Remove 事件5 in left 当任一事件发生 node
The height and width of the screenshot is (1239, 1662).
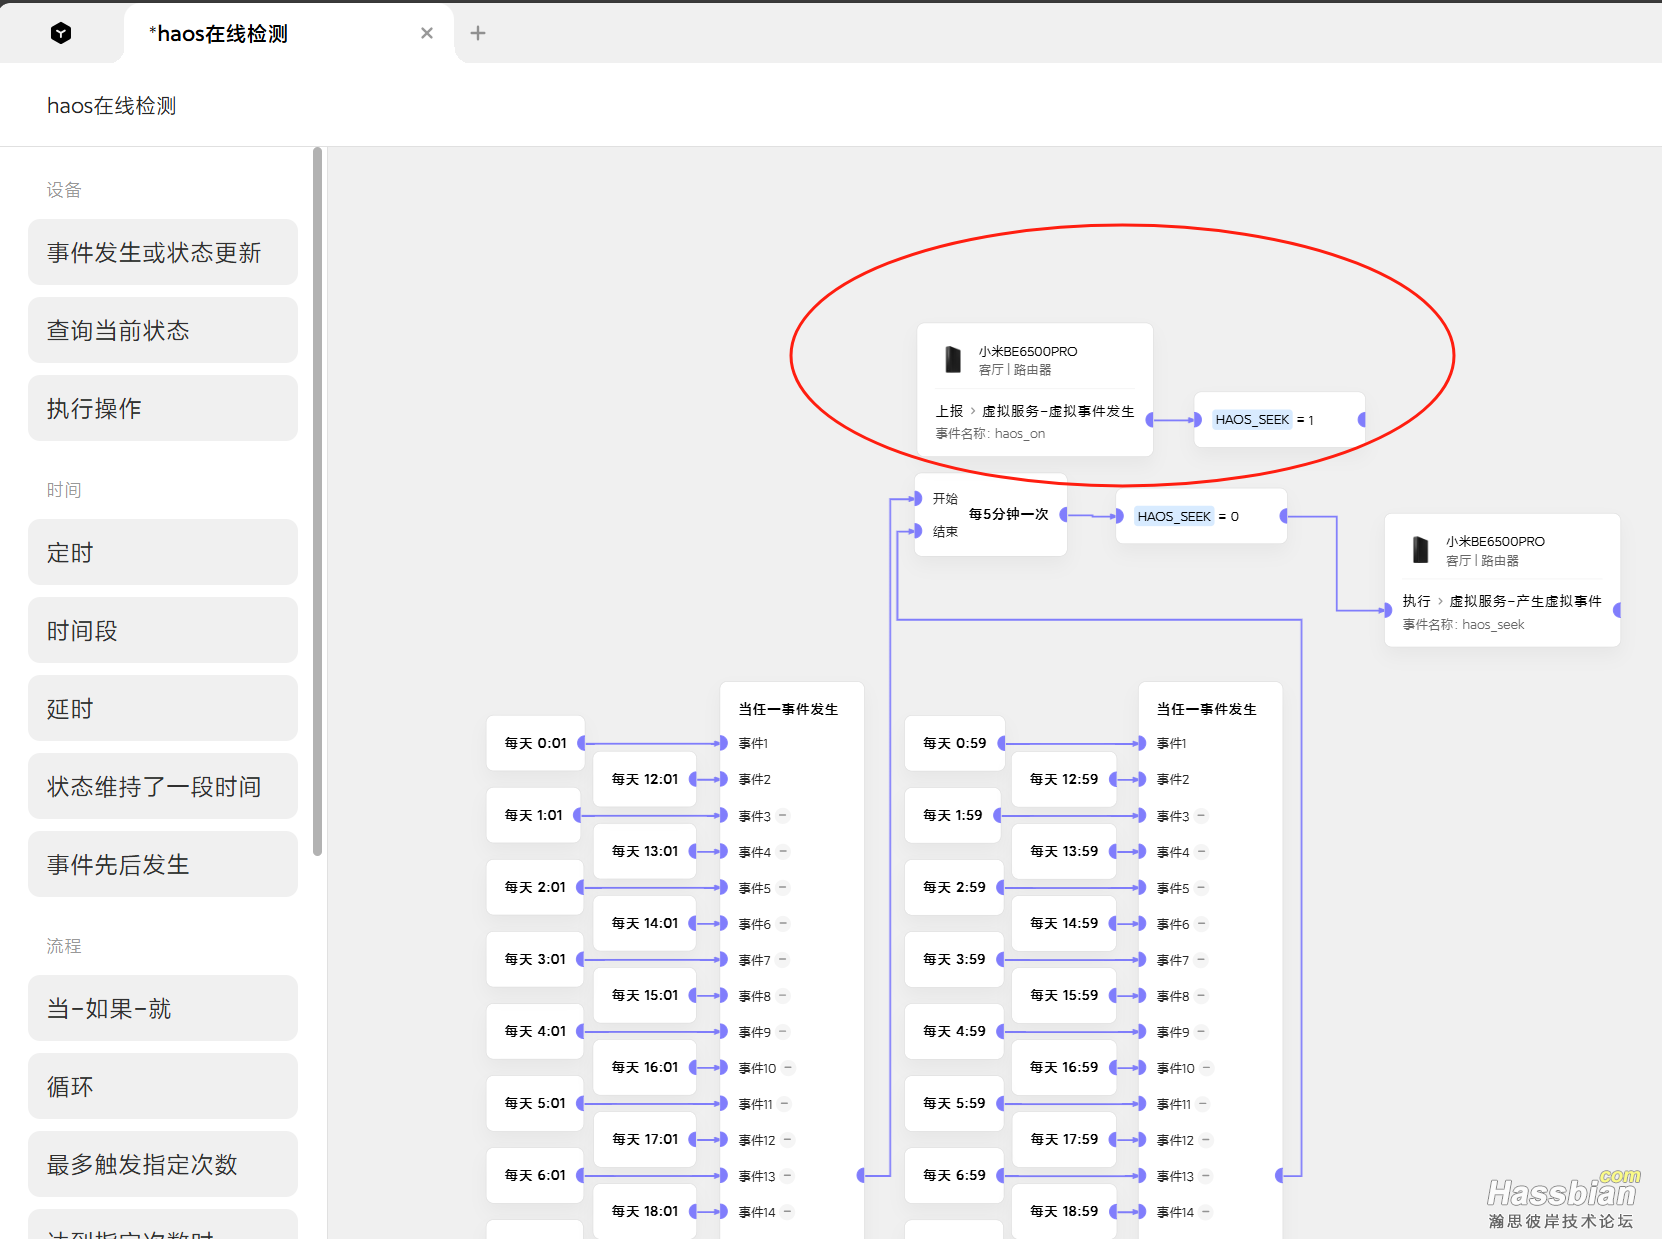point(783,888)
